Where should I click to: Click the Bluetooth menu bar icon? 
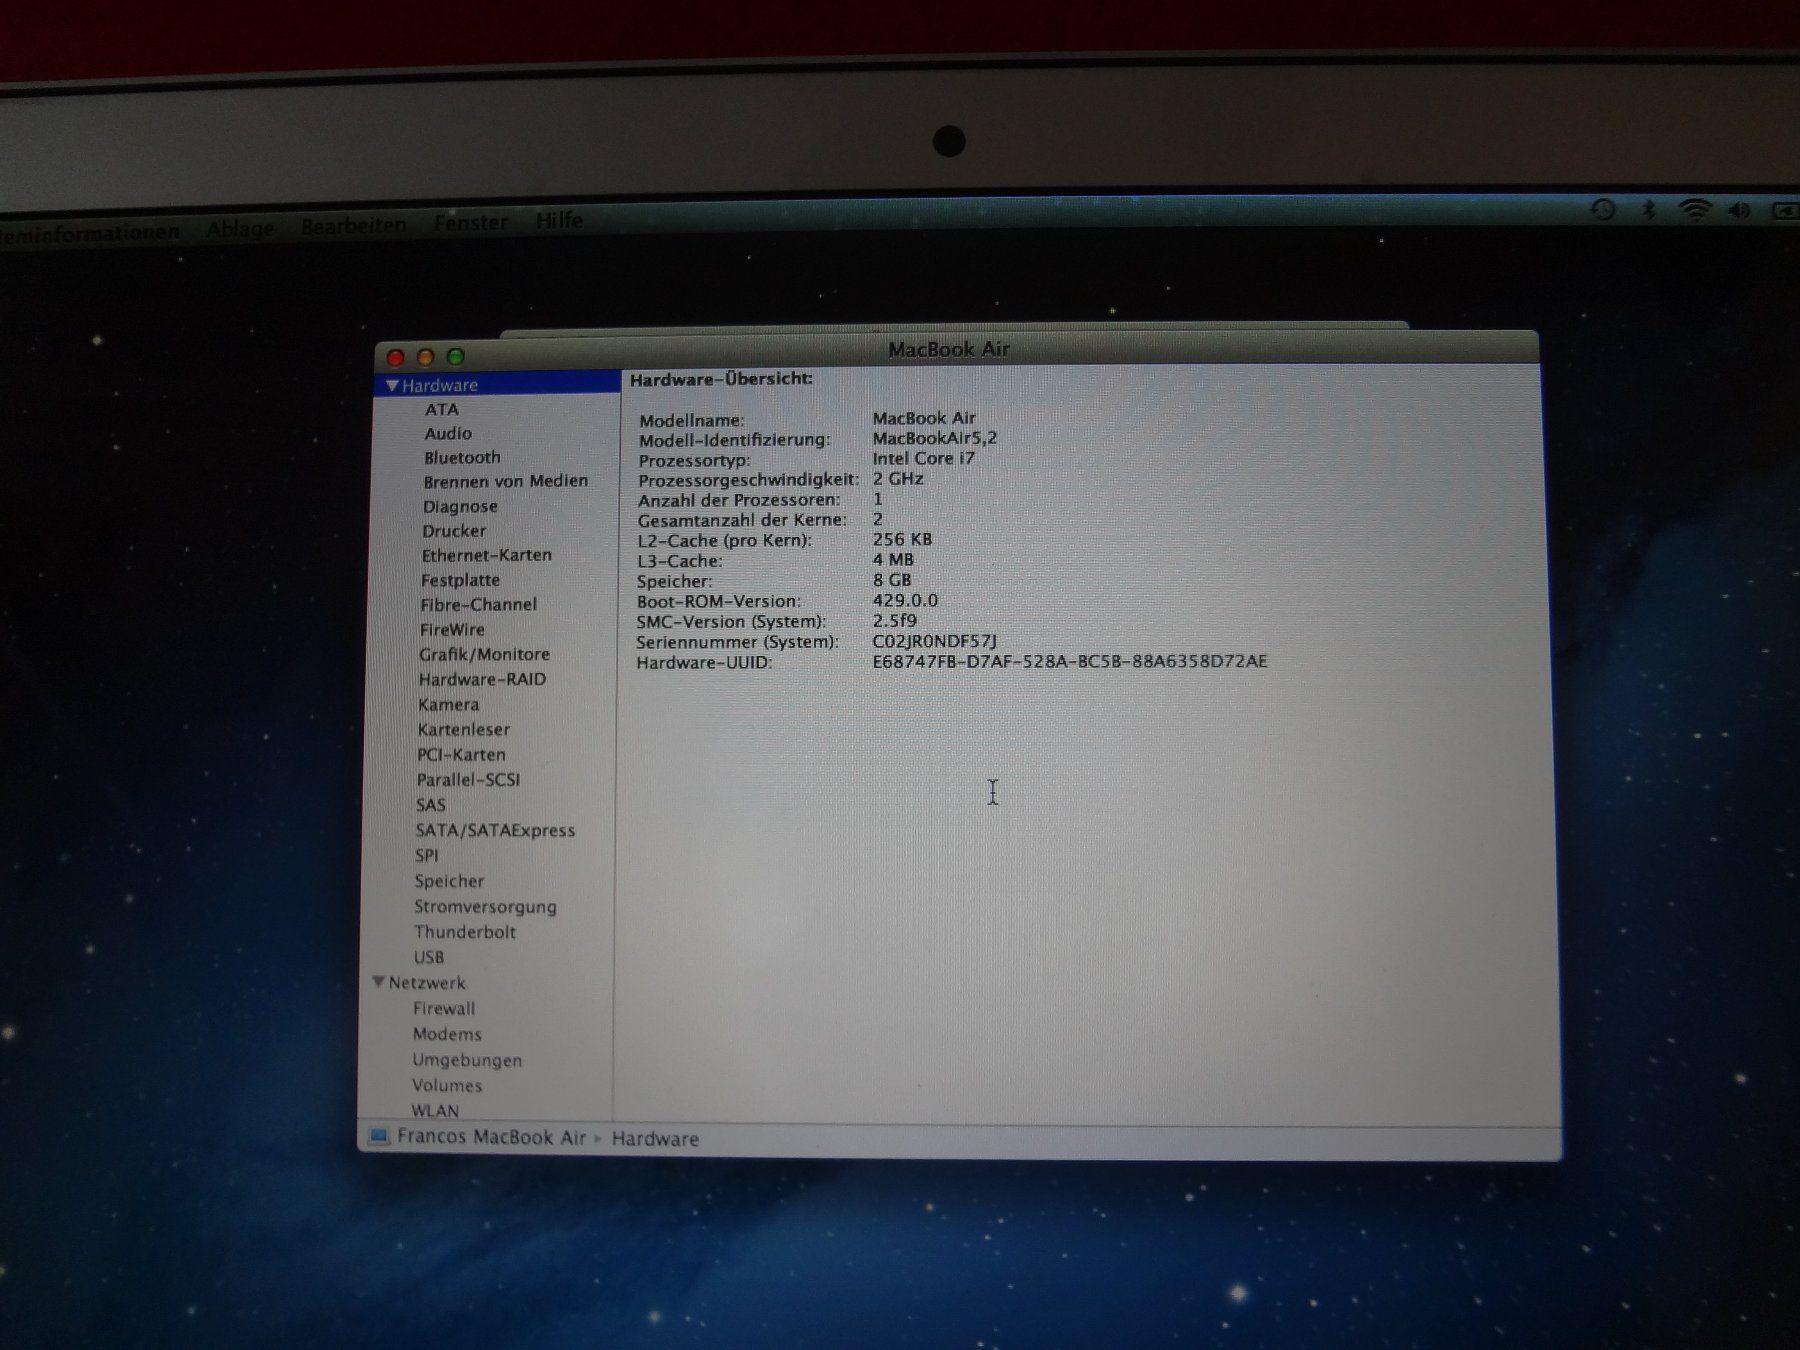click(x=1649, y=210)
